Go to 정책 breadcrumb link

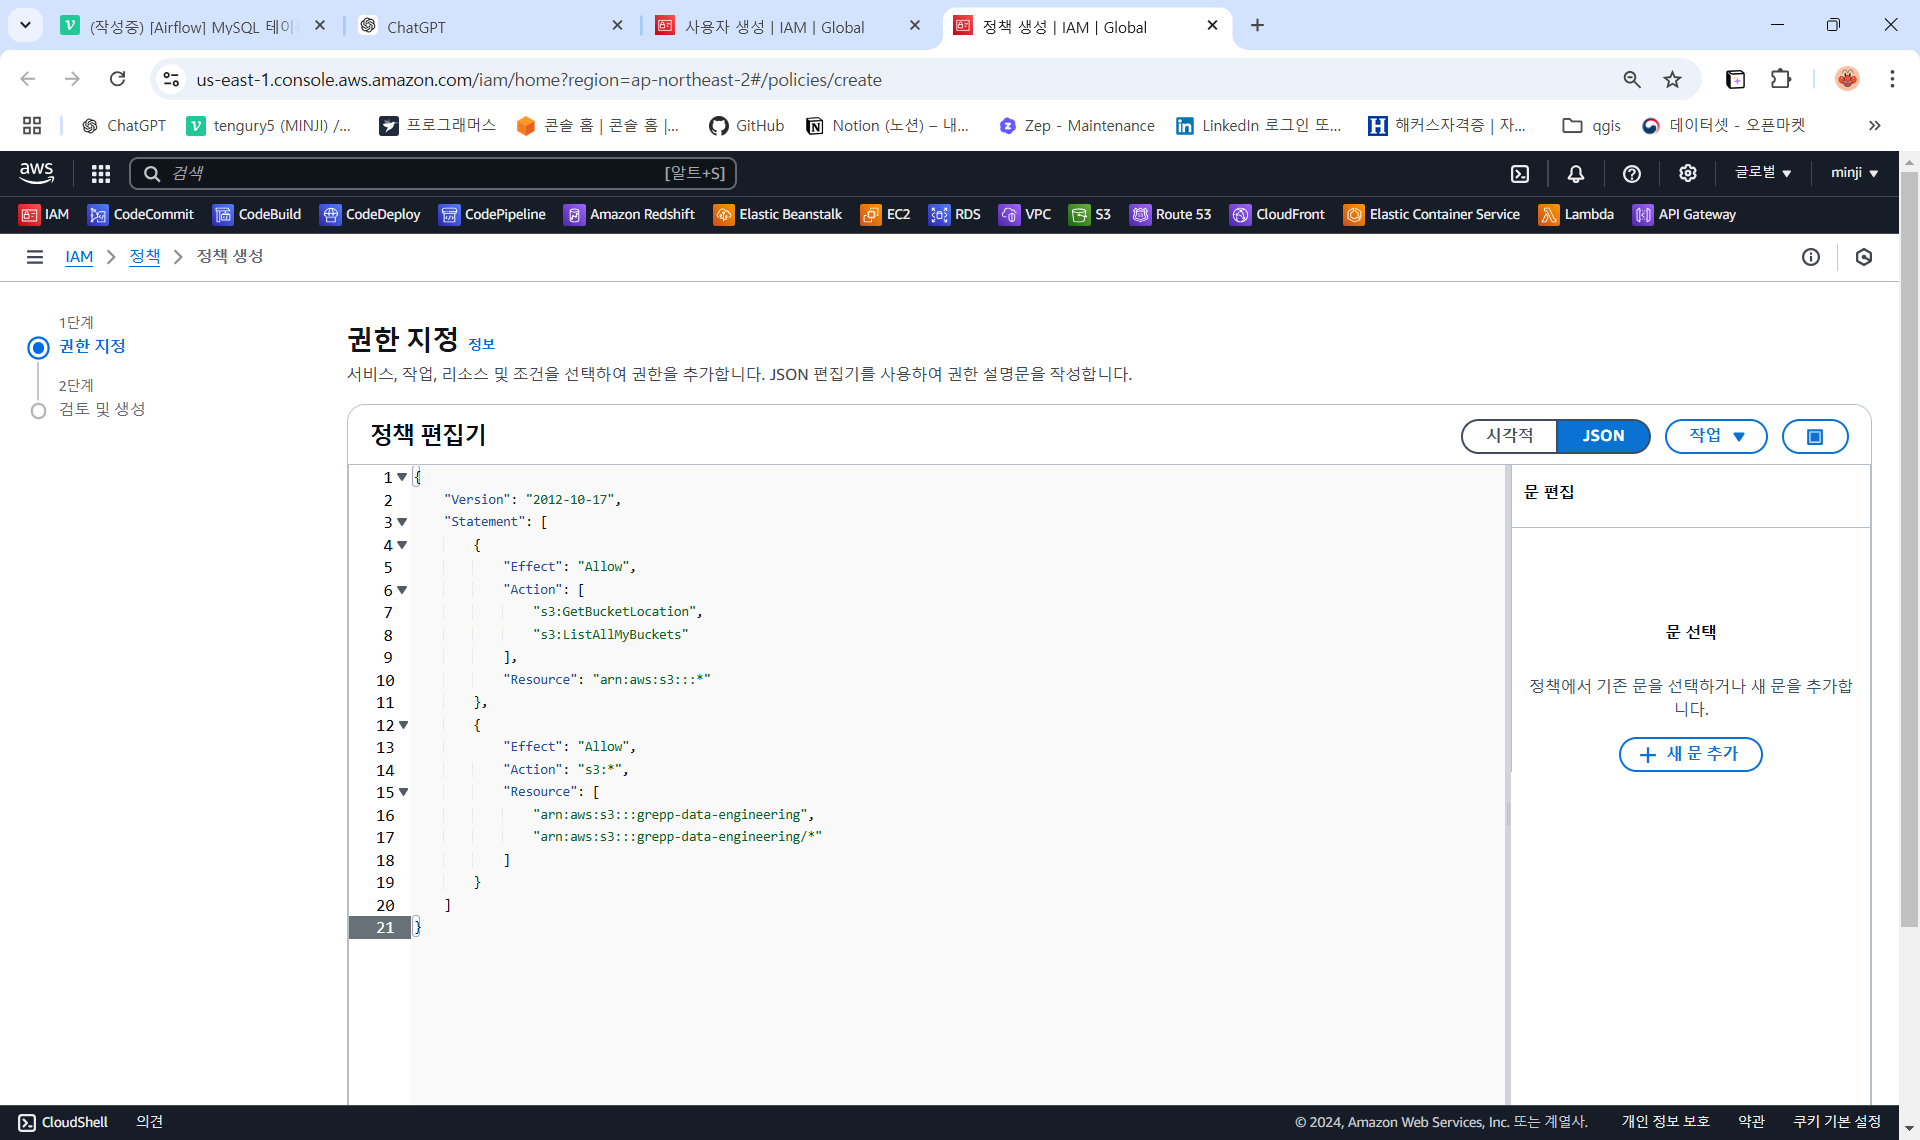click(145, 257)
